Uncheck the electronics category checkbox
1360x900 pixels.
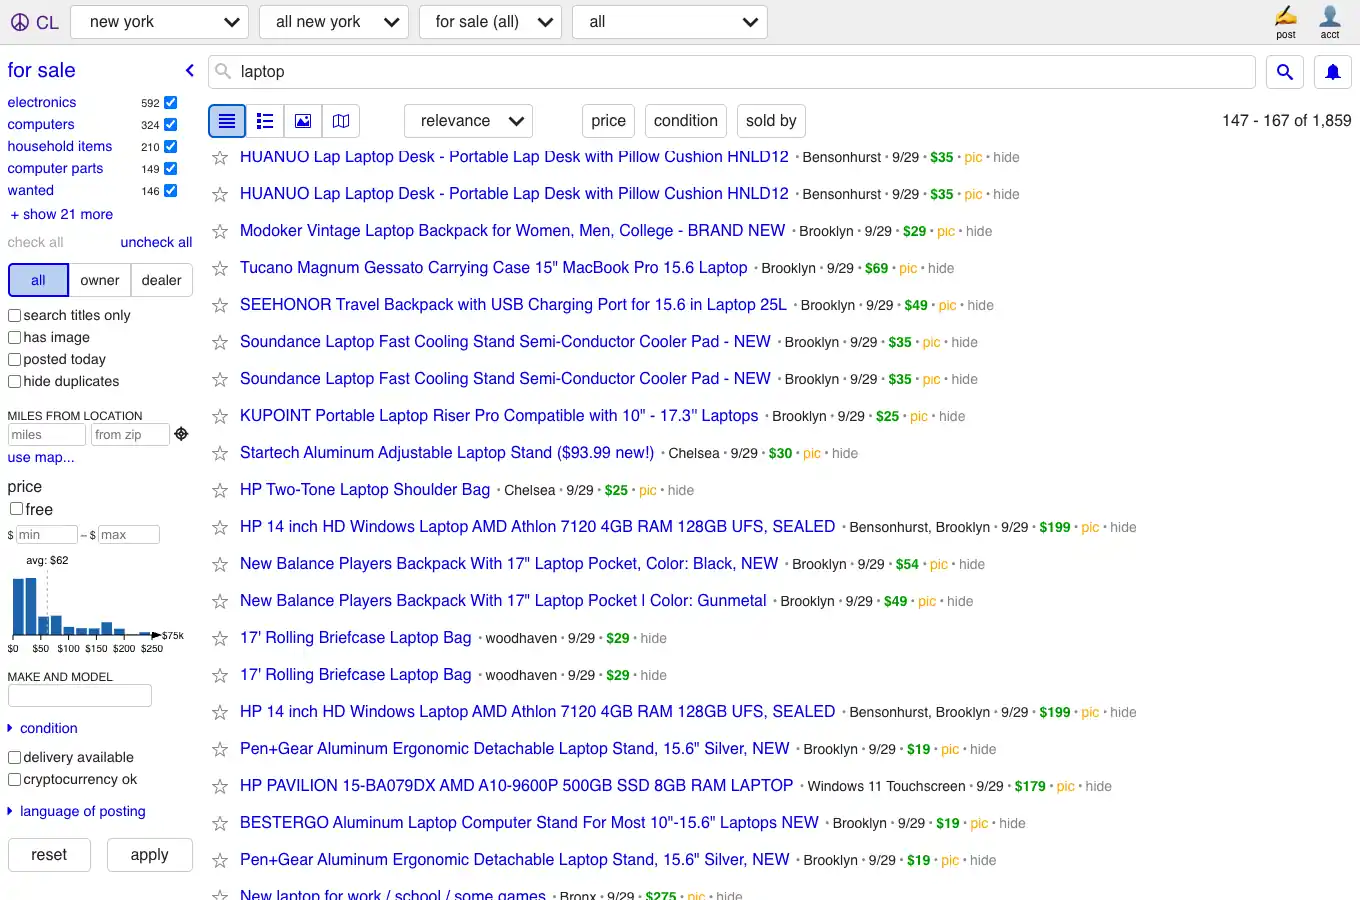point(171,103)
